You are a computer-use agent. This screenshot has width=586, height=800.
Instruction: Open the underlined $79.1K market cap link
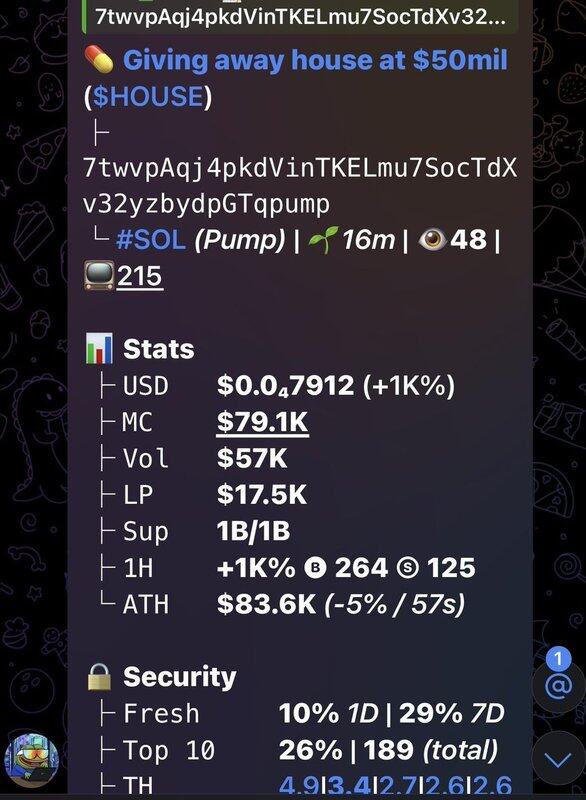[x=262, y=422]
